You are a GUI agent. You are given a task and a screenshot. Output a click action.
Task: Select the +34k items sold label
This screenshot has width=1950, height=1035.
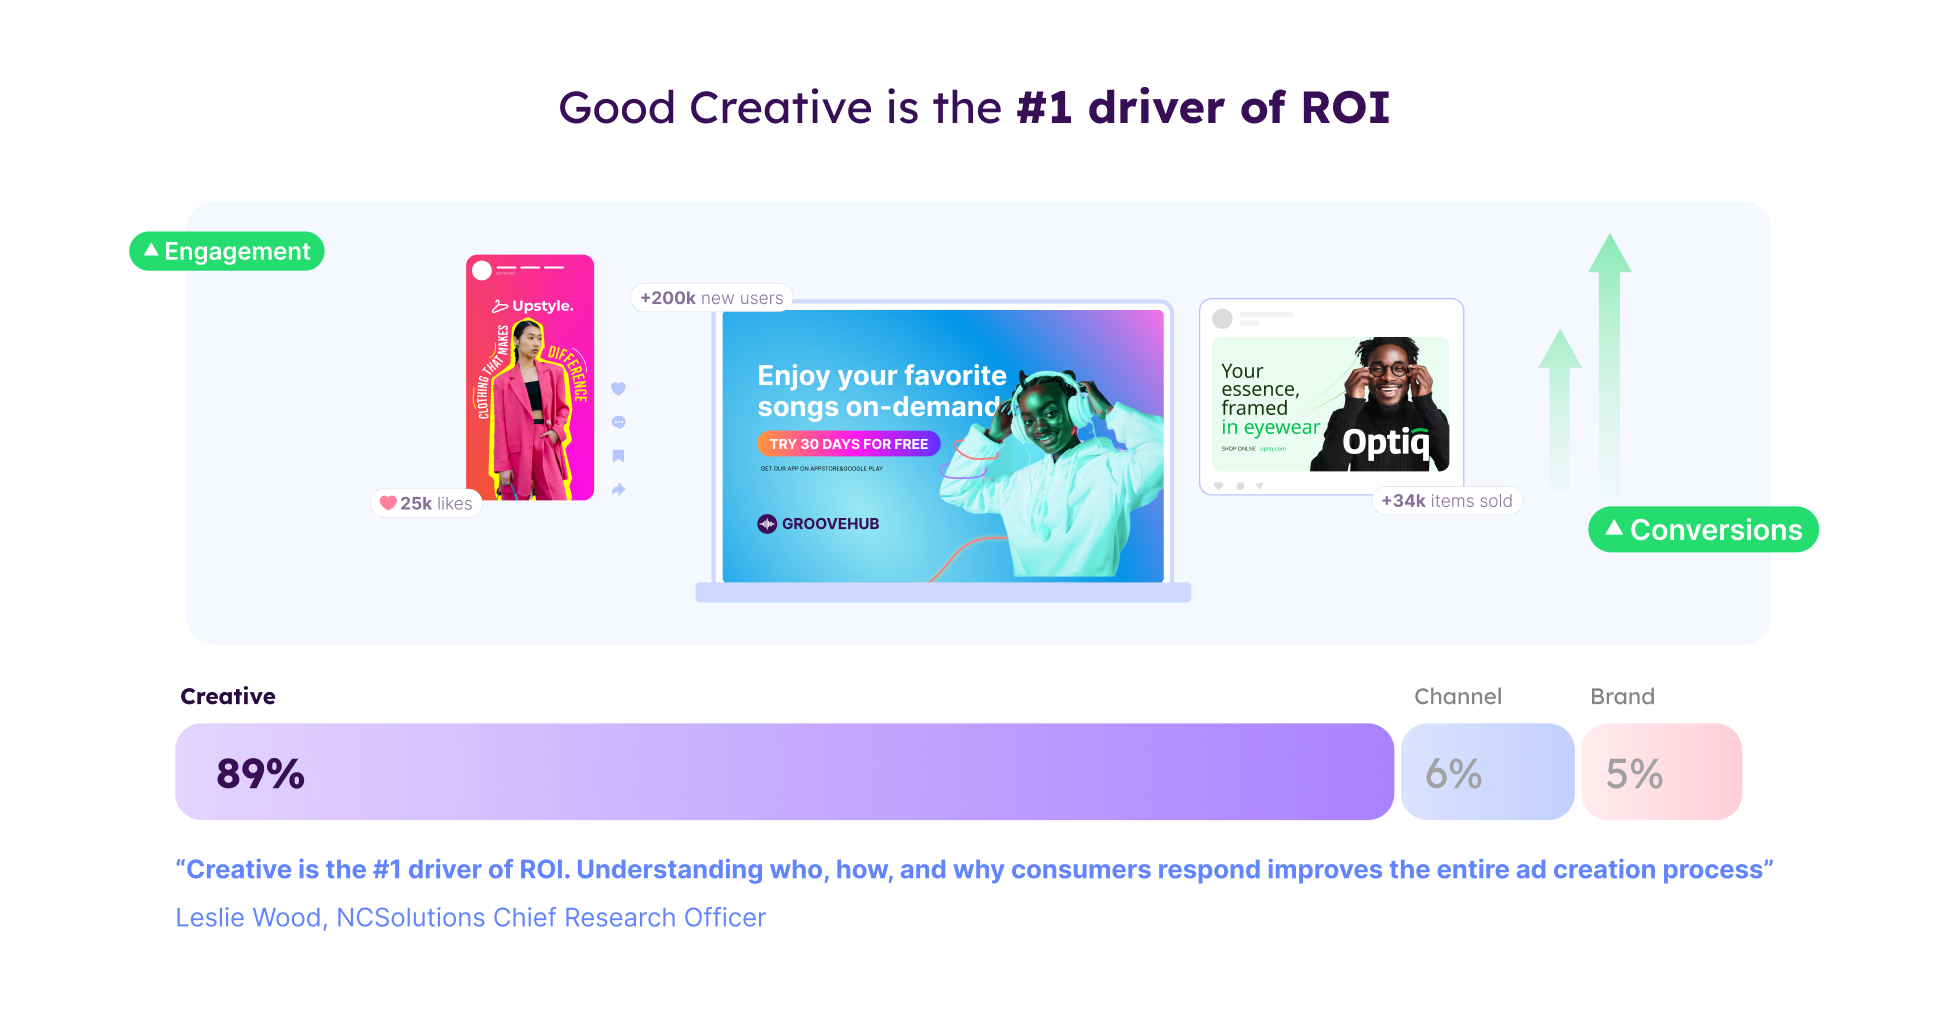[x=1446, y=501]
